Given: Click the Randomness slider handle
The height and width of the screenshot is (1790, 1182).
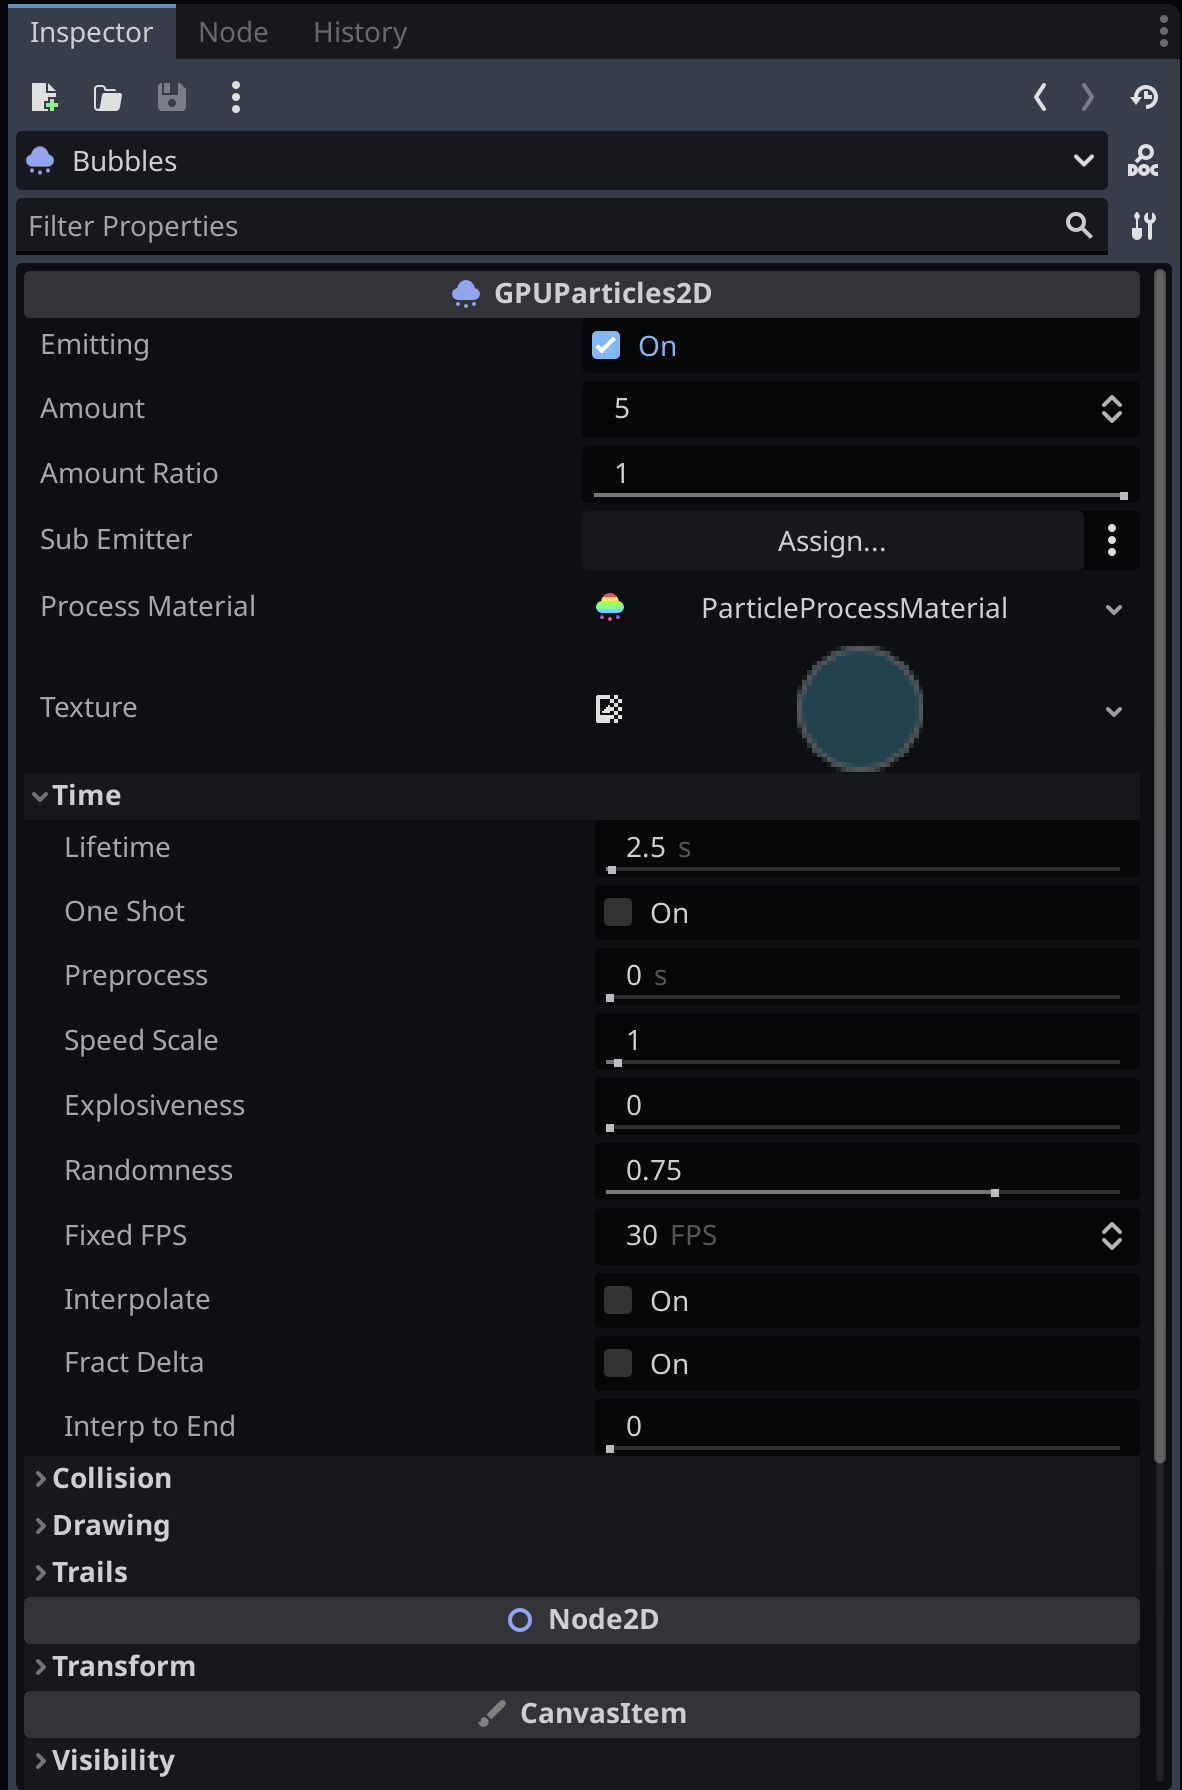Looking at the screenshot, I should [x=995, y=1193].
